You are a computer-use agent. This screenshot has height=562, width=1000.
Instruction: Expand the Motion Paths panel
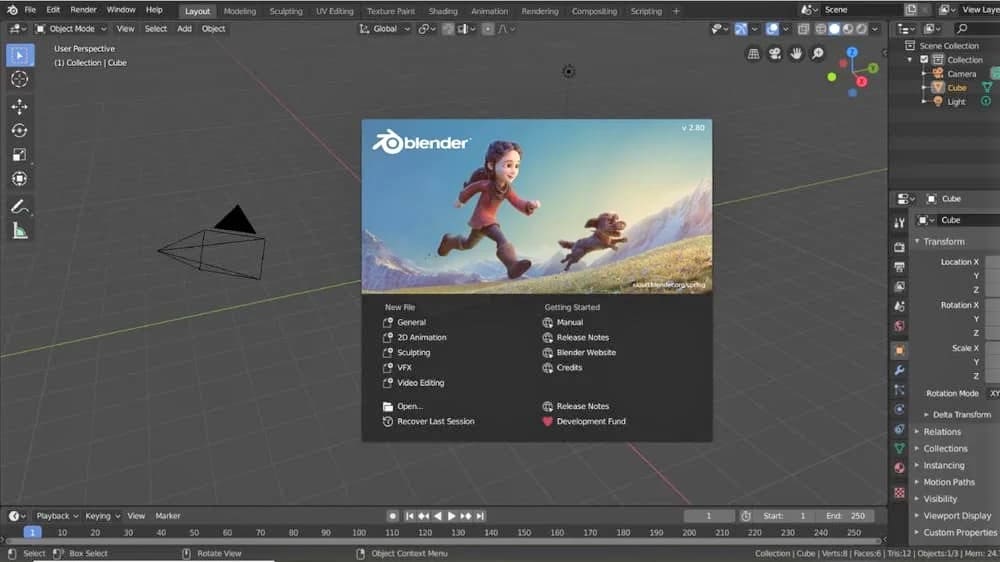[x=949, y=482]
